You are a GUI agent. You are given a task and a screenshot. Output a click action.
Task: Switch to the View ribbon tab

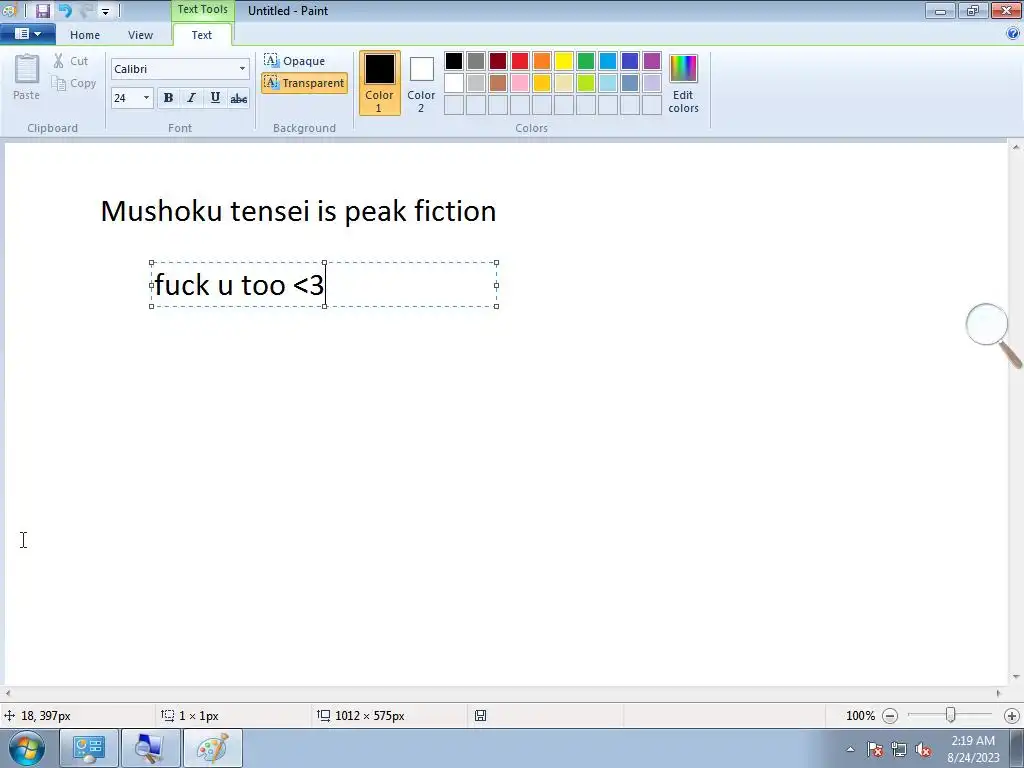[140, 35]
